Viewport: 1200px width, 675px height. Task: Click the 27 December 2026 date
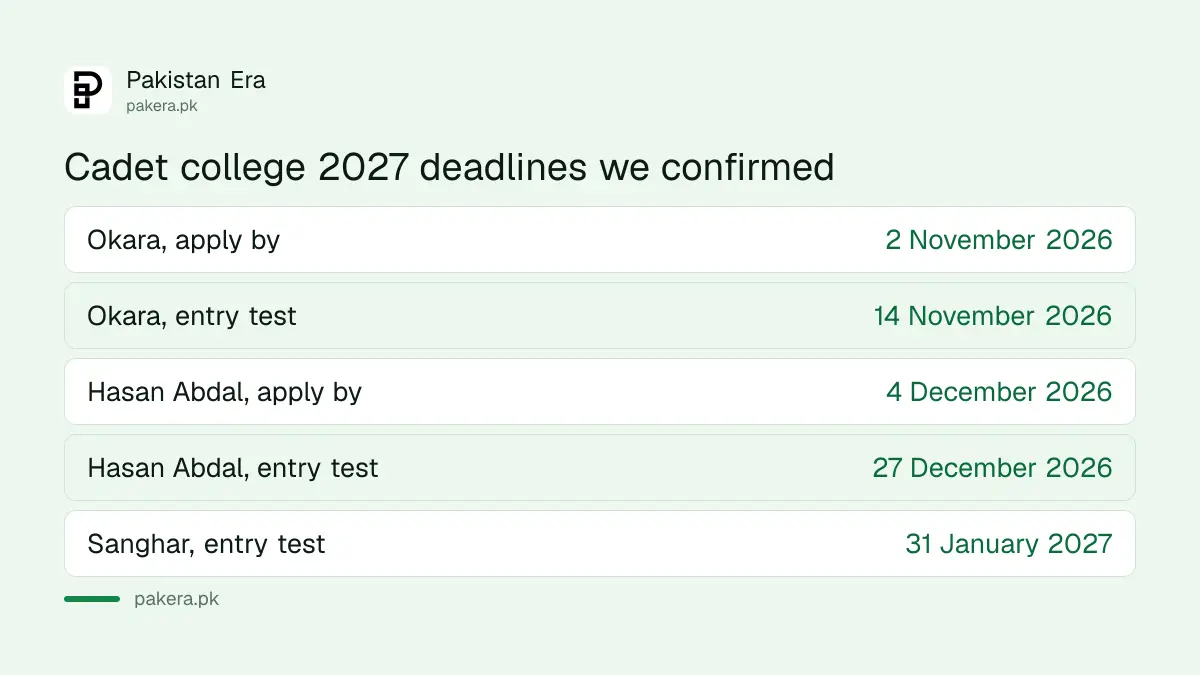pyautogui.click(x=992, y=468)
